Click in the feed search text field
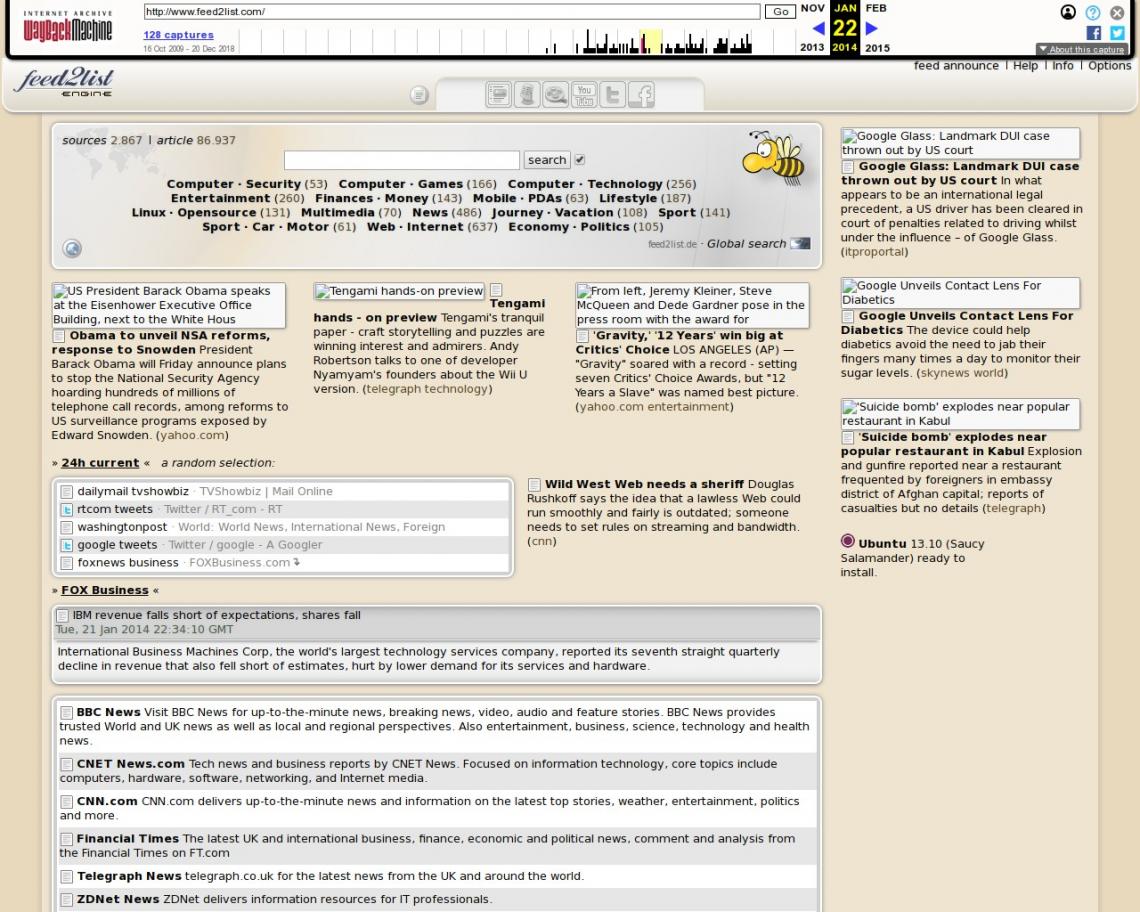This screenshot has height=912, width=1140. [401, 160]
